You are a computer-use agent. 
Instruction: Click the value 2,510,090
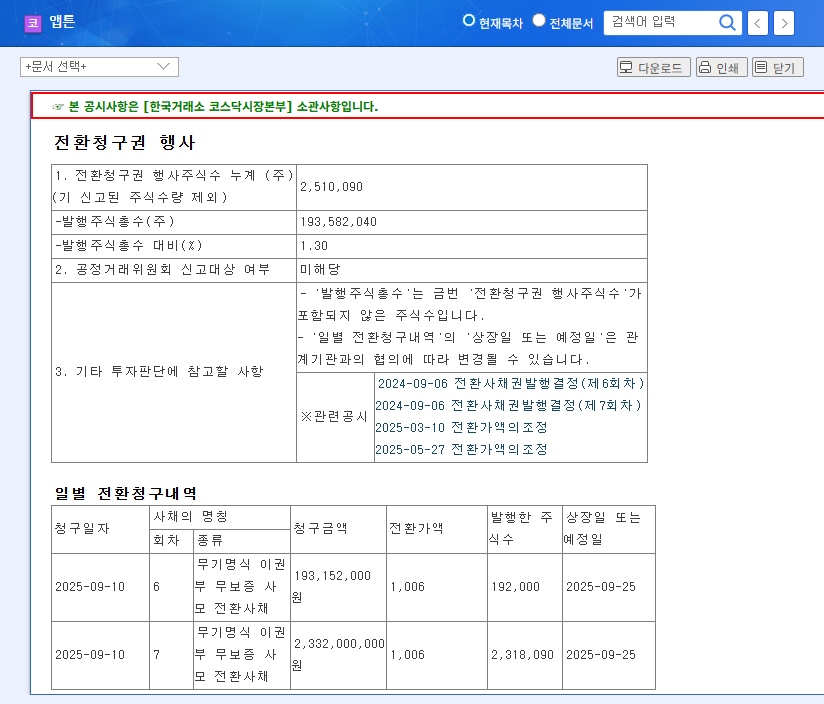tap(332, 187)
